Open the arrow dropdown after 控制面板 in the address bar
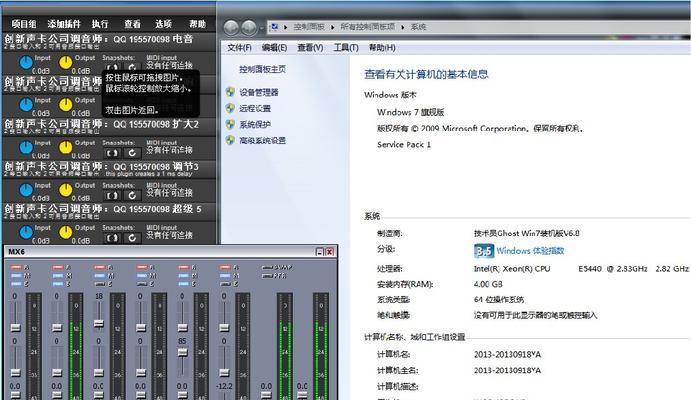This screenshot has height=400, width=691. [x=332, y=27]
